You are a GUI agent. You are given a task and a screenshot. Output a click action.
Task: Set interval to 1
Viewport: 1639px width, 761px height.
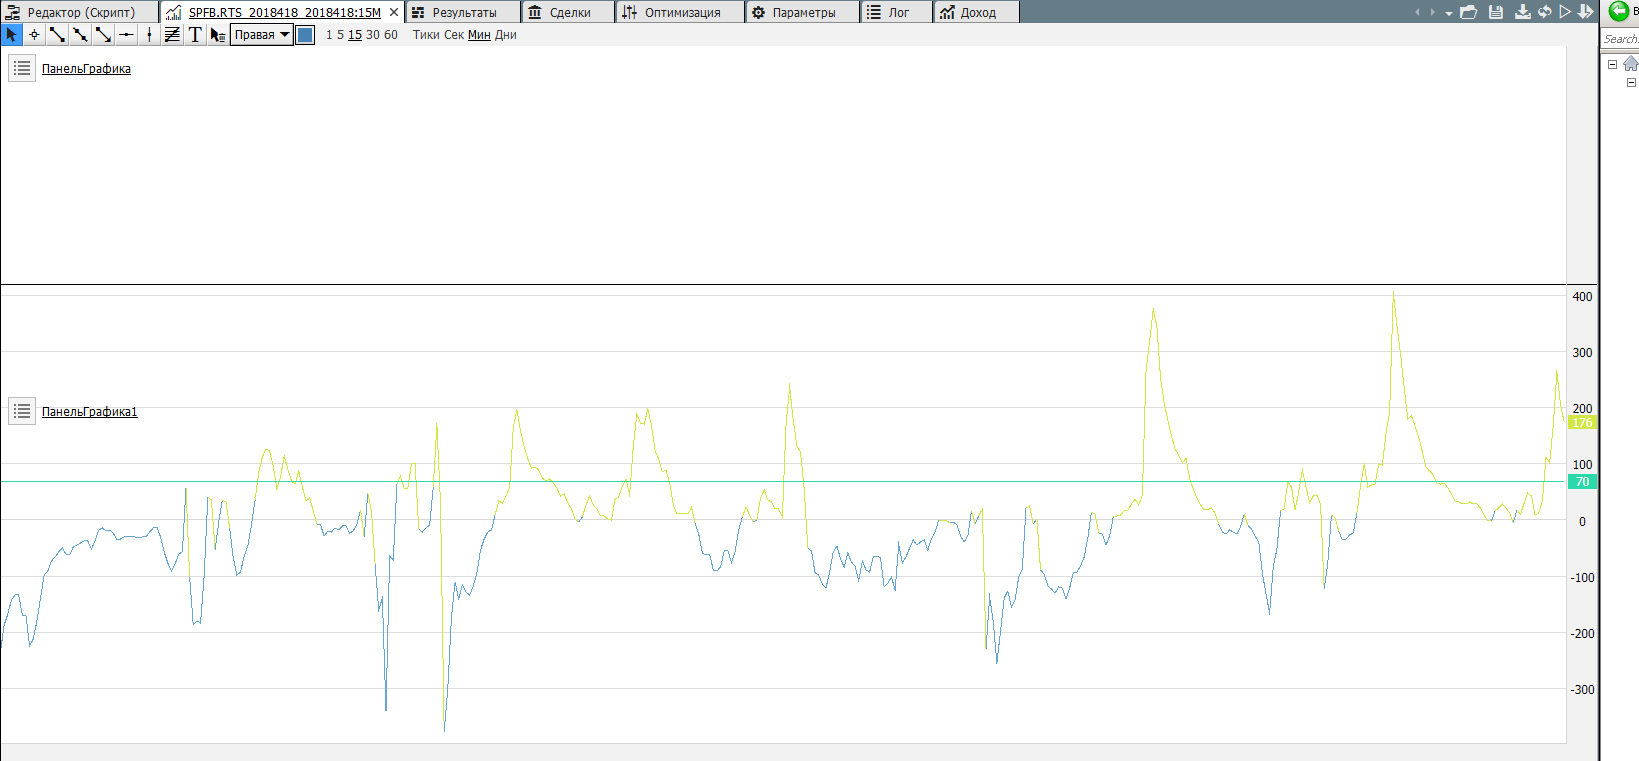(329, 35)
